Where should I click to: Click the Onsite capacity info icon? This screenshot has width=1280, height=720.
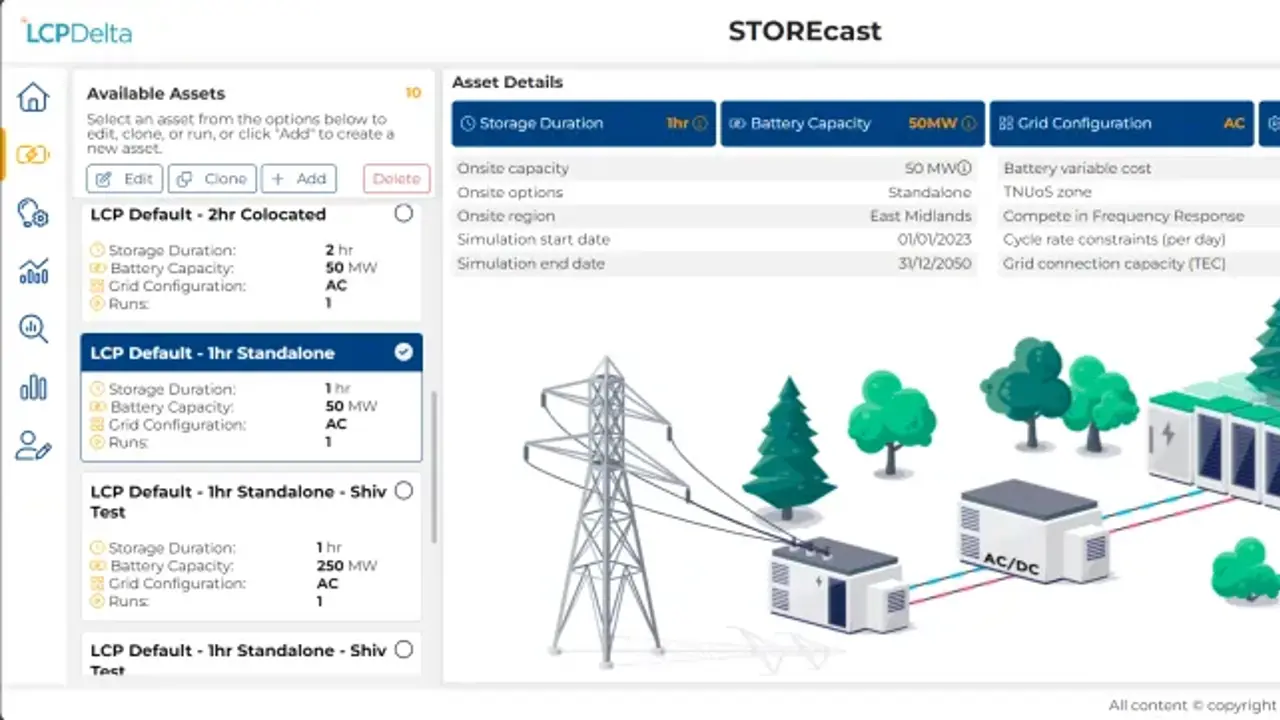pyautogui.click(x=964, y=168)
